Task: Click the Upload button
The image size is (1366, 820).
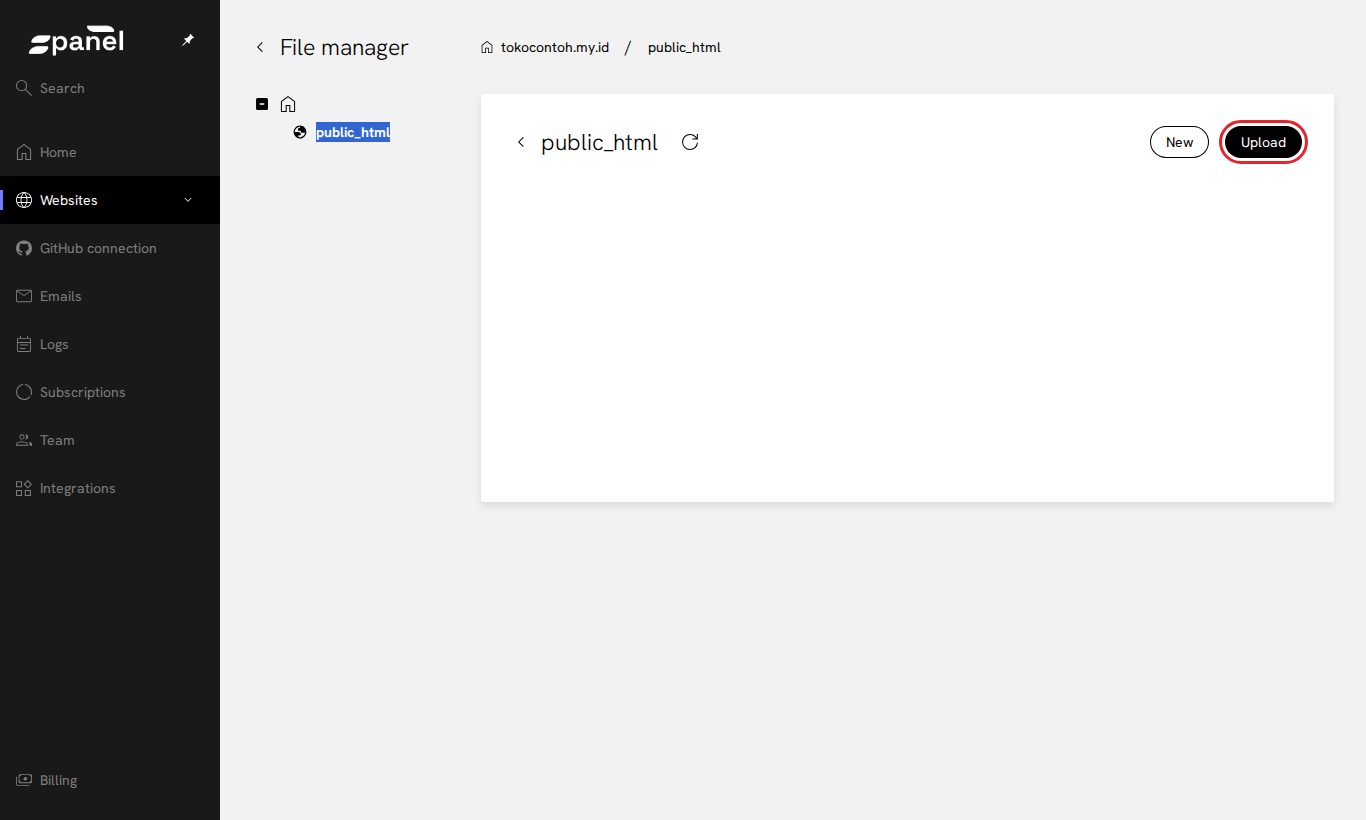Action: tap(1263, 142)
